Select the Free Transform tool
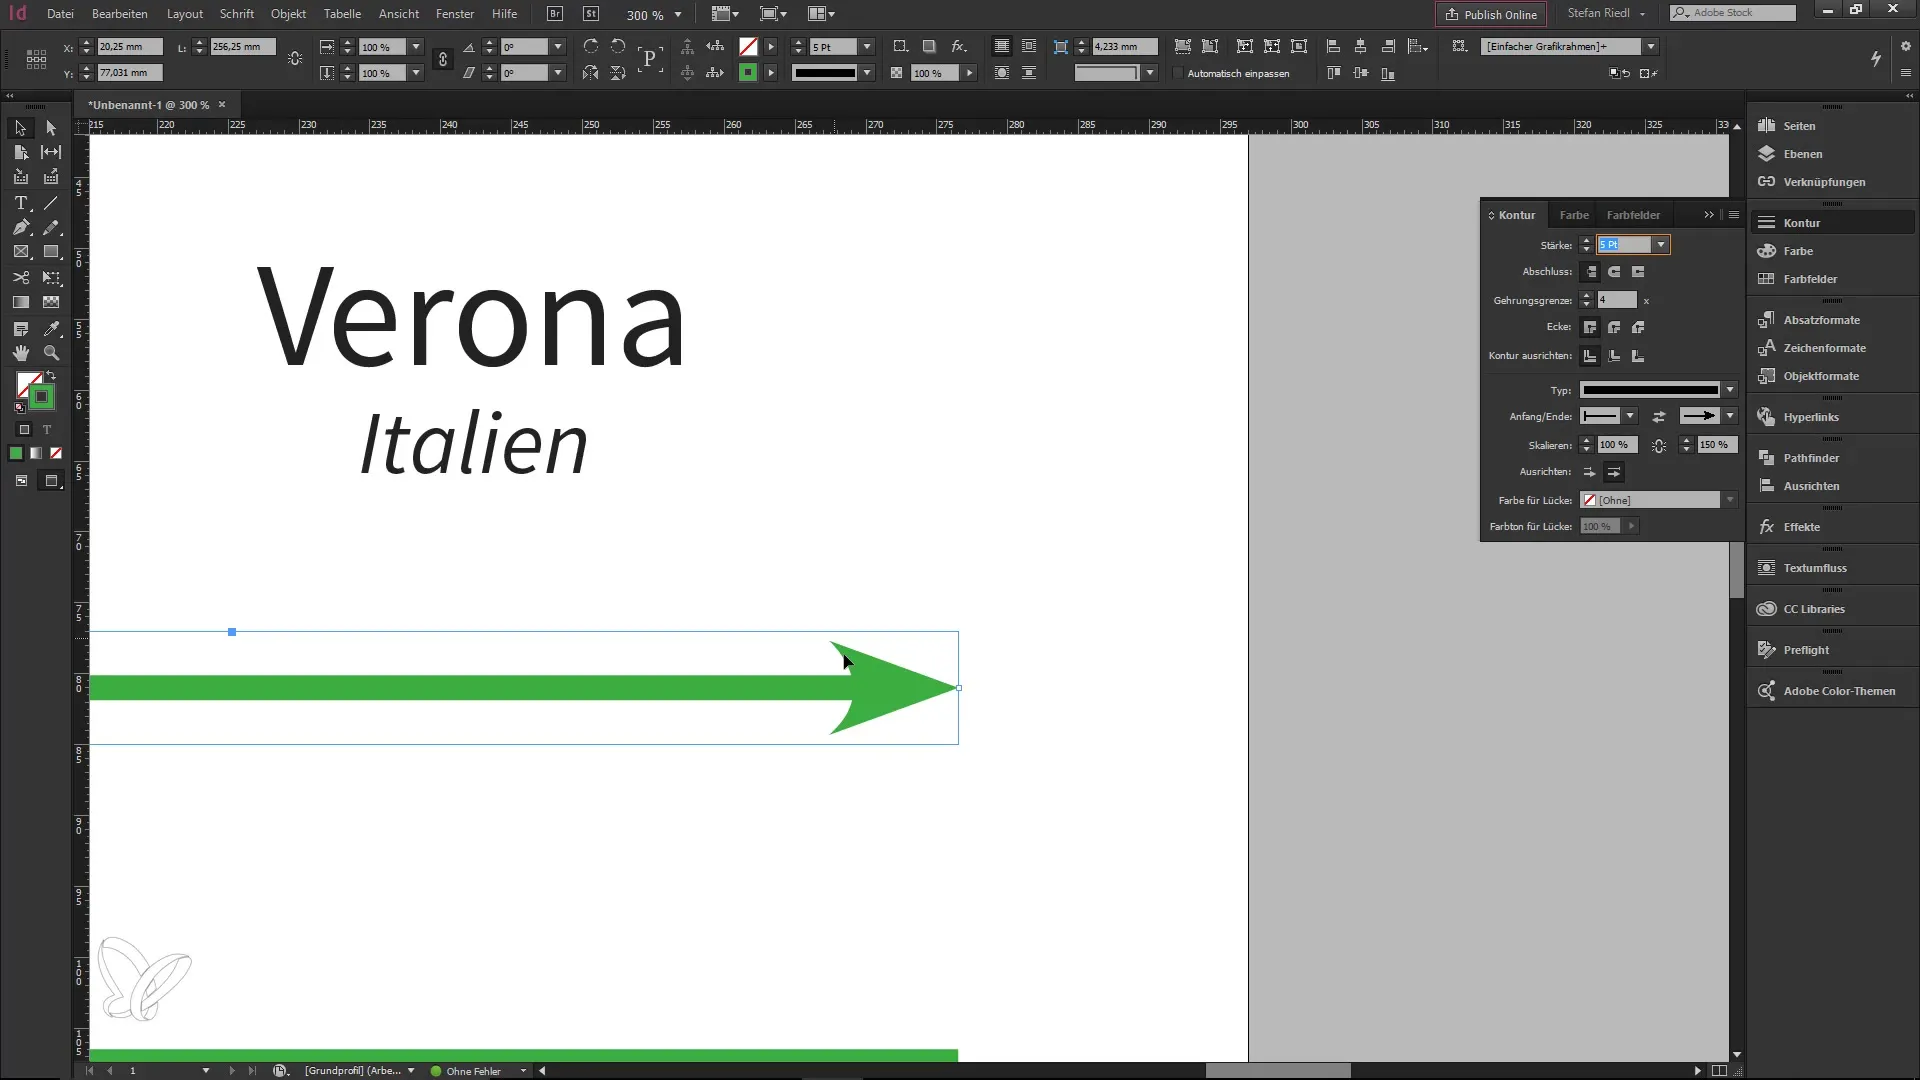Image resolution: width=1920 pixels, height=1080 pixels. tap(51, 277)
